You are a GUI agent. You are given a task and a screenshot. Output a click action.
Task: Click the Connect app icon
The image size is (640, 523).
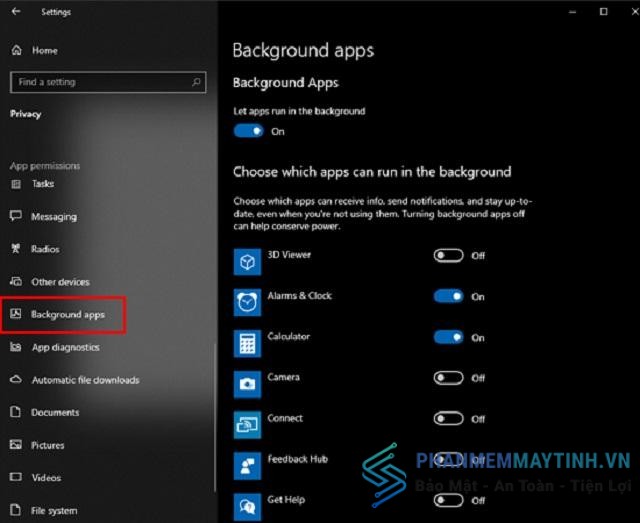247,425
